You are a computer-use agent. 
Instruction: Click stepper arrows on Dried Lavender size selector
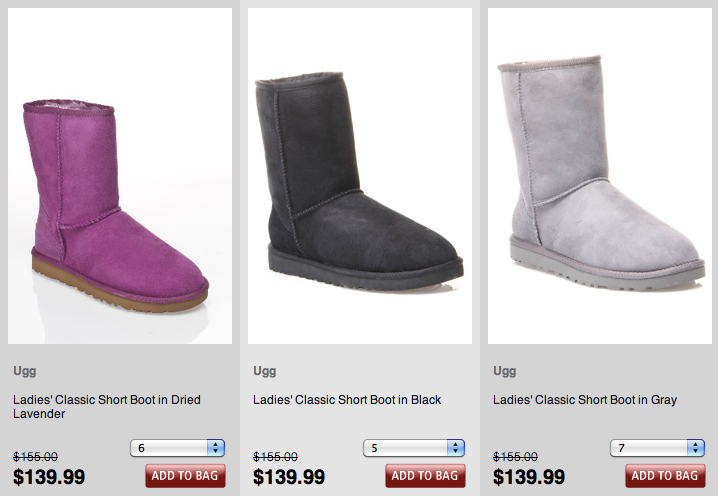(x=216, y=448)
